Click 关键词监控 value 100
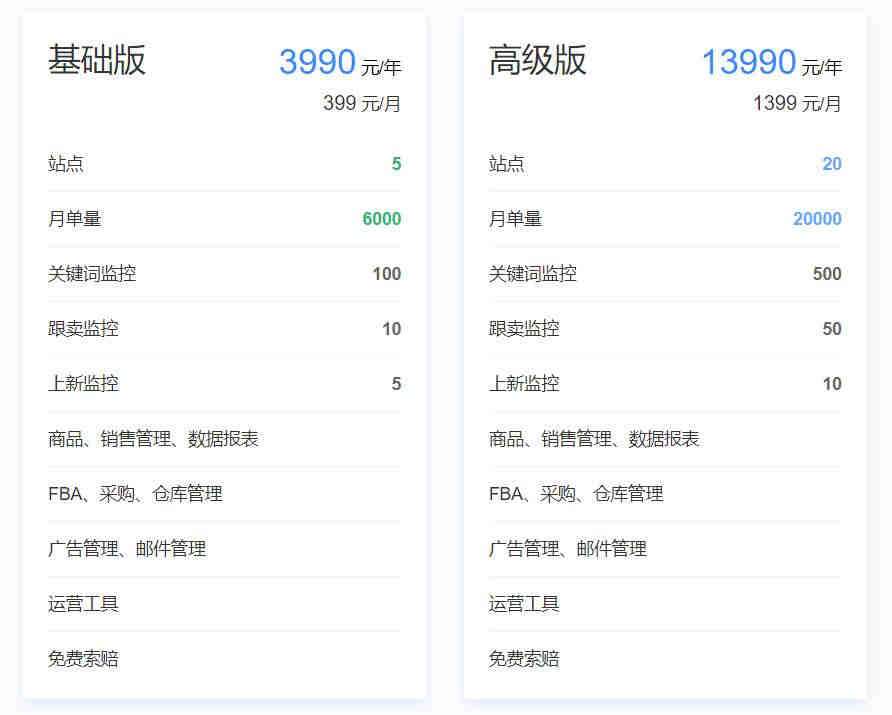The width and height of the screenshot is (892, 715). pyautogui.click(x=387, y=274)
